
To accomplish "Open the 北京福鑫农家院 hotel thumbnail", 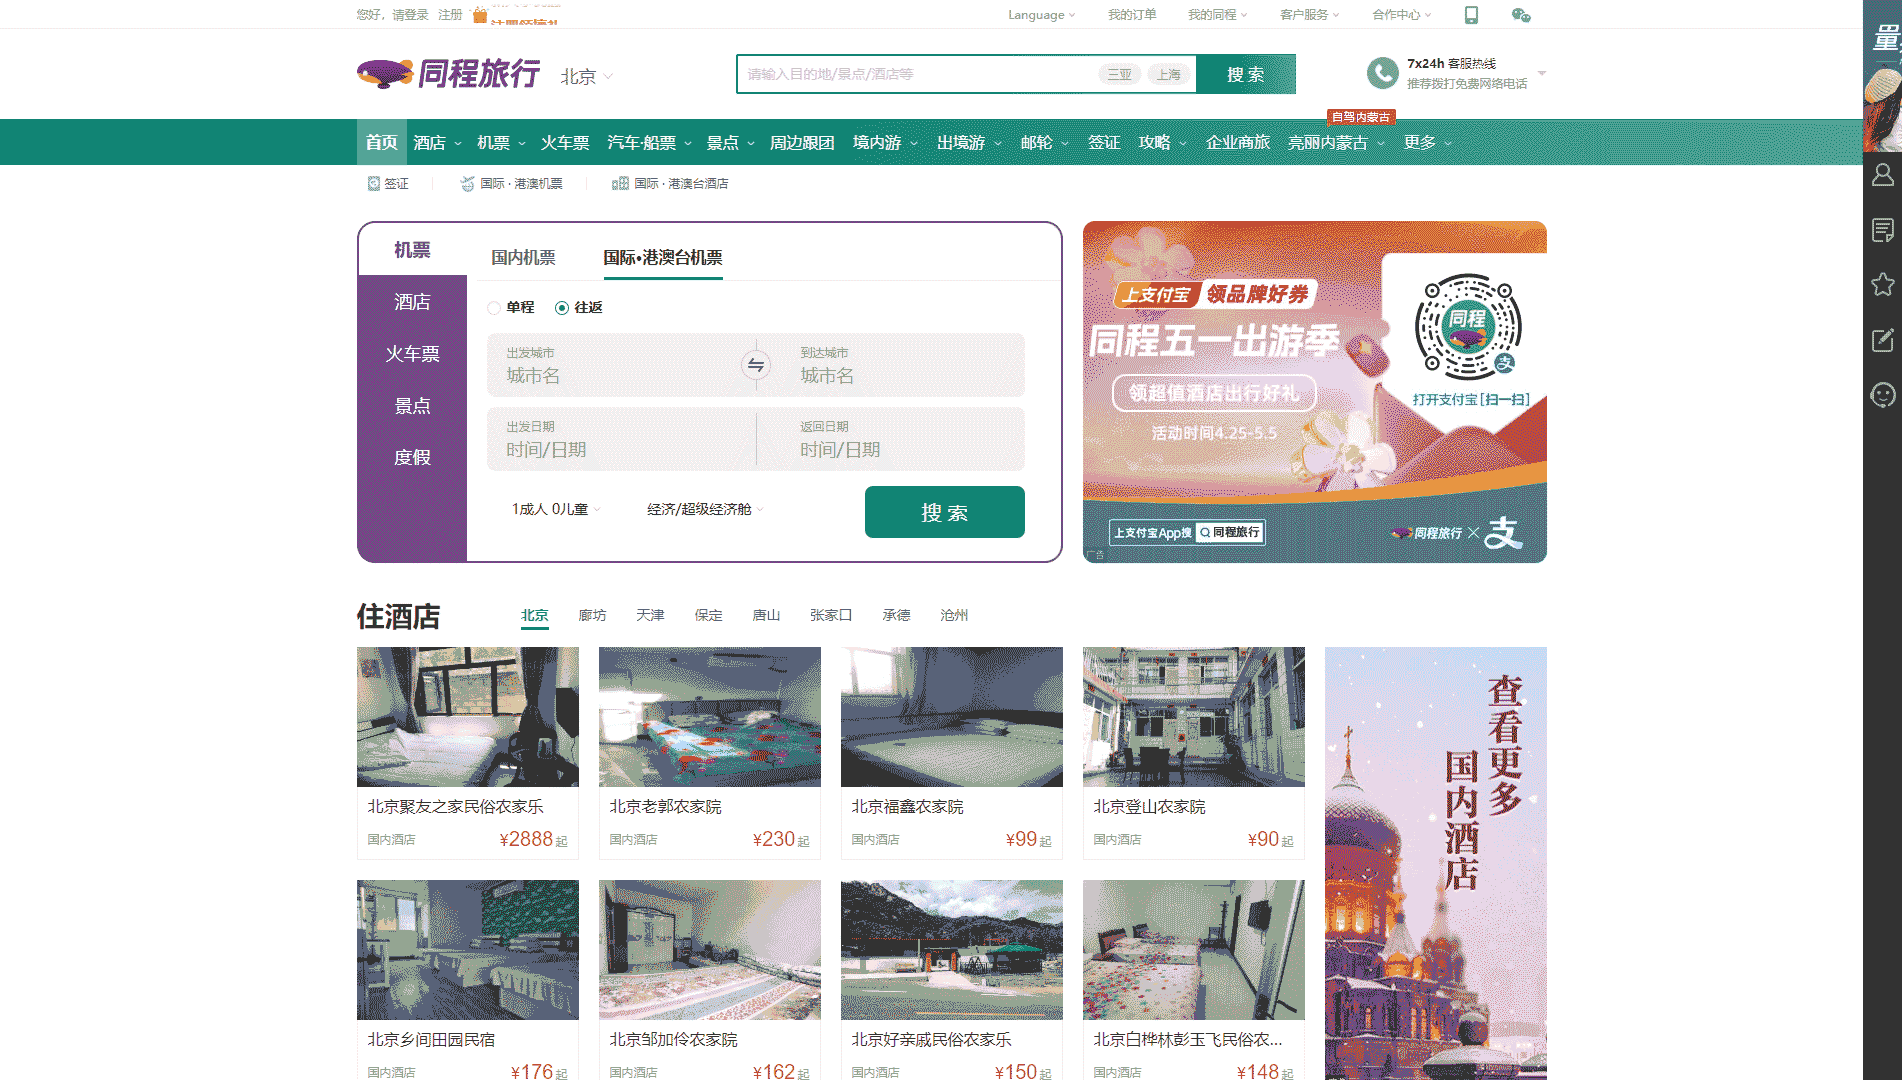I will [x=952, y=717].
